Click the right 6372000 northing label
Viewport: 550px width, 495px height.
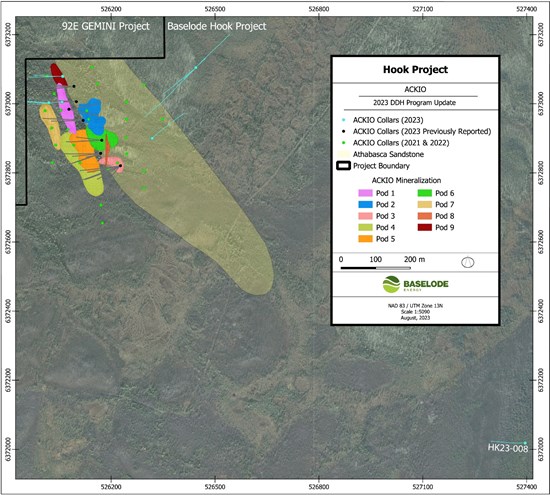click(541, 449)
